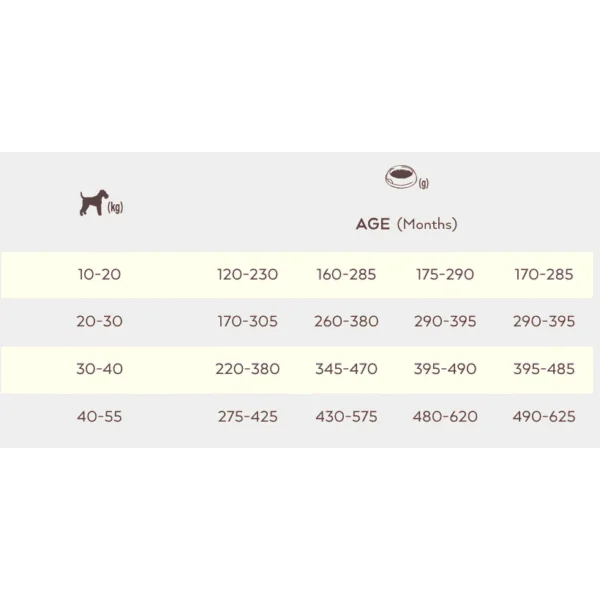This screenshot has height=600, width=600.
Task: Select the 40-55 weight row
Action: pyautogui.click(x=297, y=417)
